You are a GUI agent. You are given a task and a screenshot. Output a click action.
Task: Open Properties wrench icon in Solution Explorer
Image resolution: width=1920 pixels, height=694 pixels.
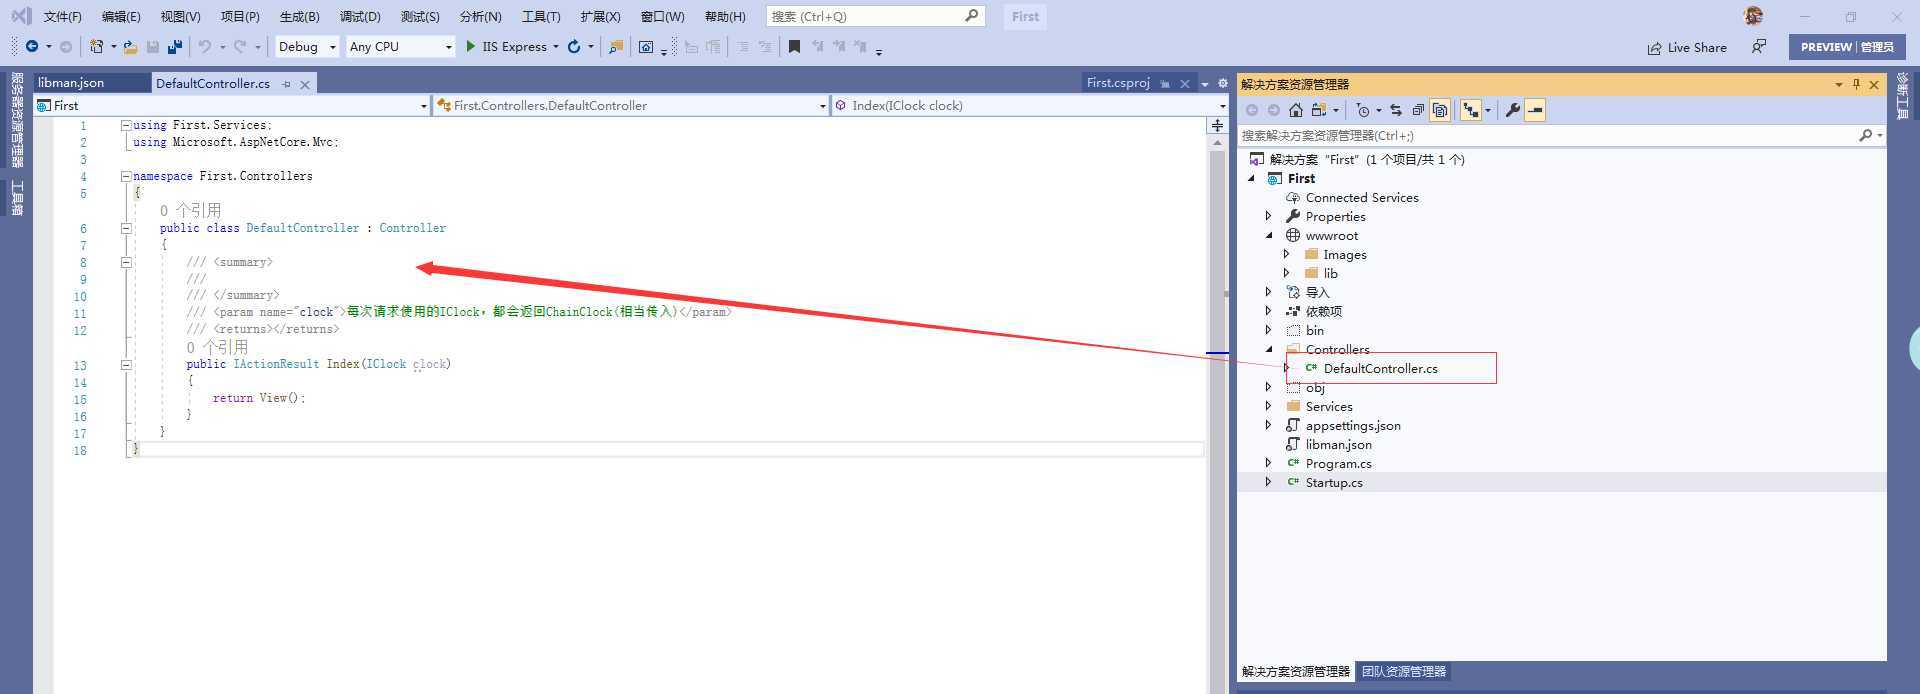coord(1512,110)
